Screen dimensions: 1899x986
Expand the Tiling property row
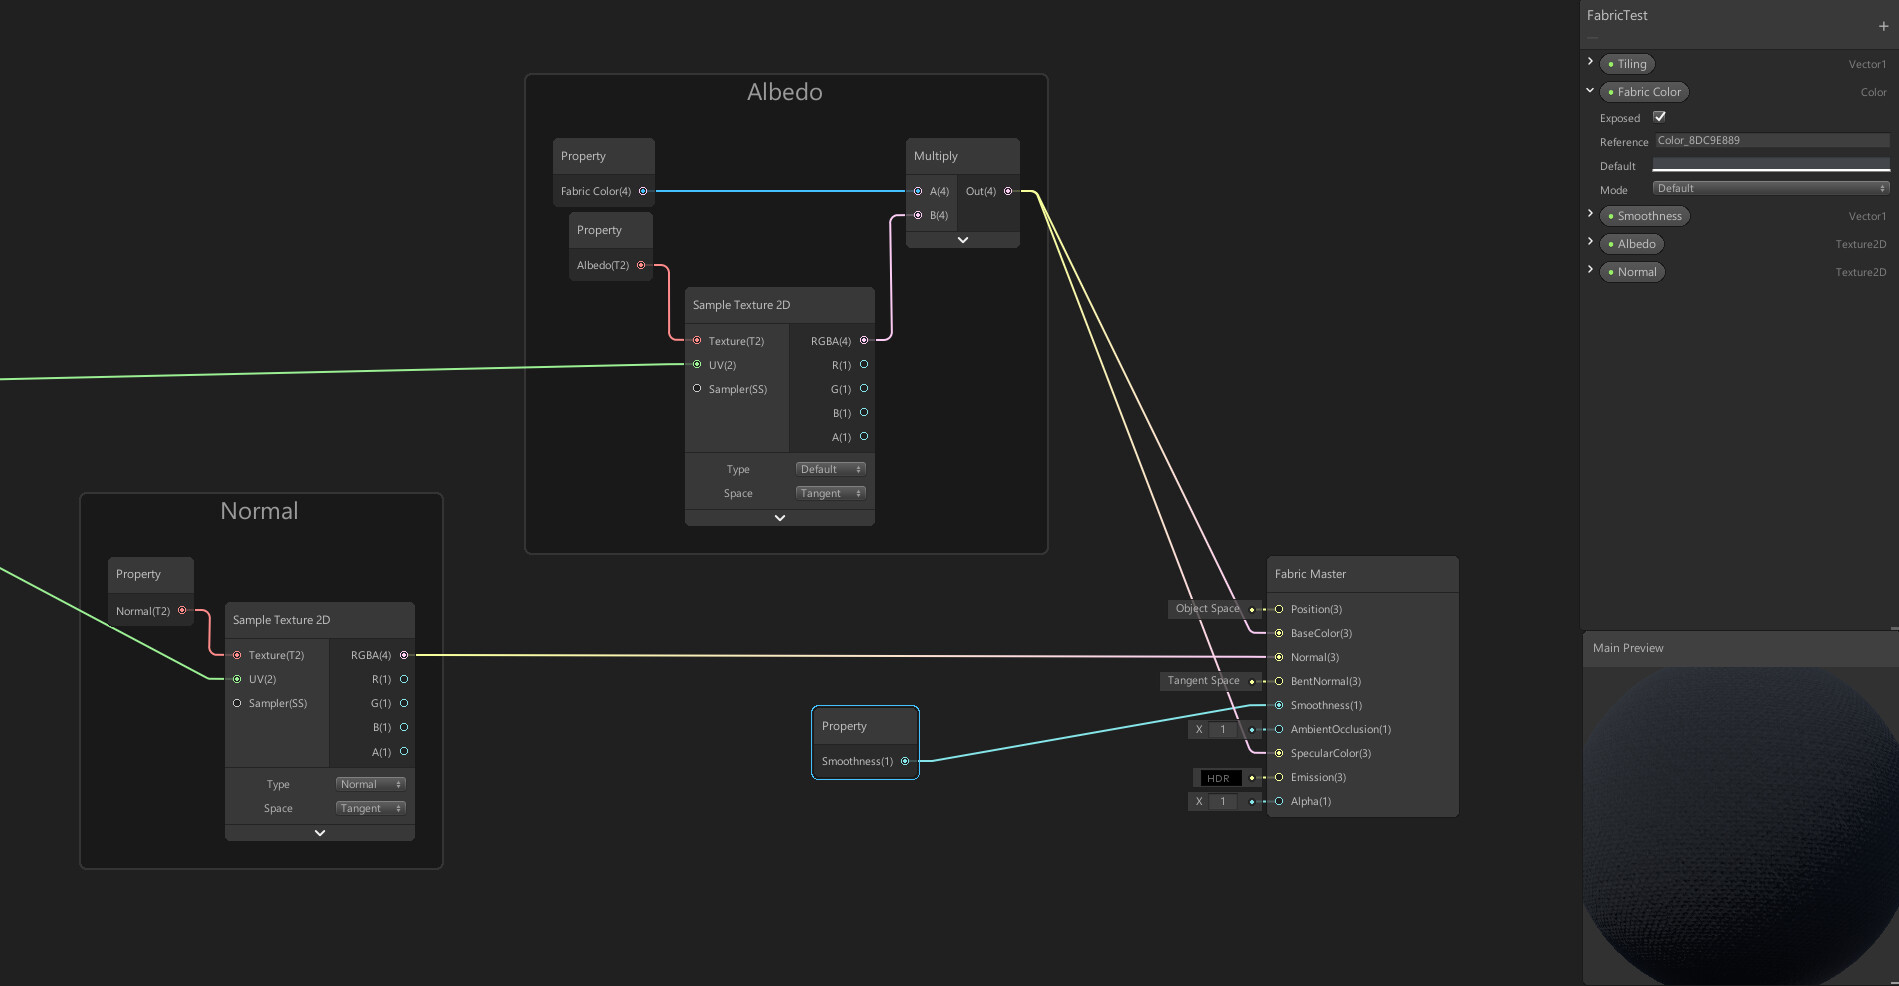pyautogui.click(x=1590, y=62)
